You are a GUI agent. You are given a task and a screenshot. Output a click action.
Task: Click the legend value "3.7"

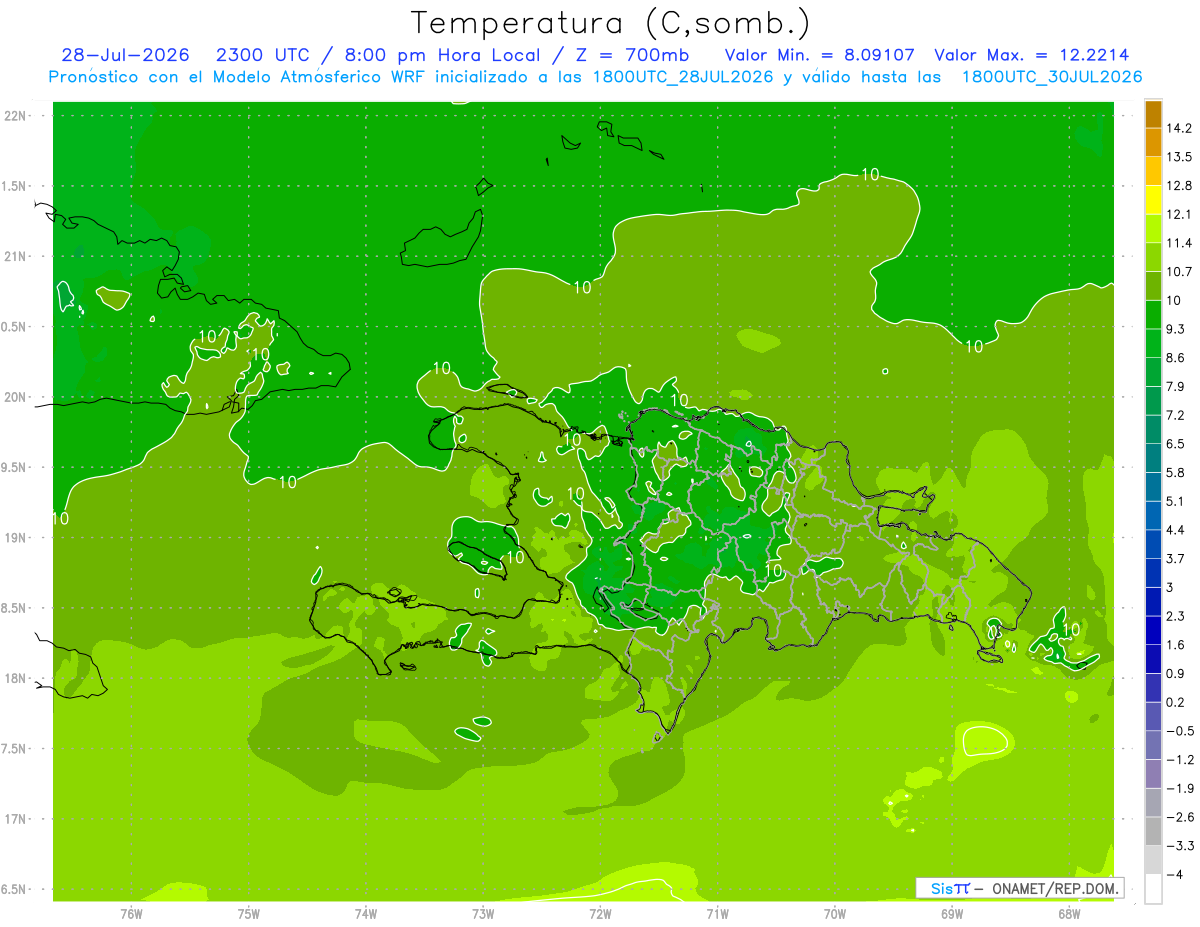coord(1176,558)
